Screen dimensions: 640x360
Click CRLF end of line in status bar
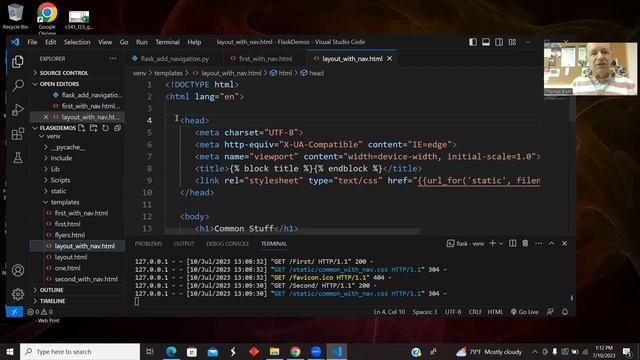pyautogui.click(x=475, y=312)
